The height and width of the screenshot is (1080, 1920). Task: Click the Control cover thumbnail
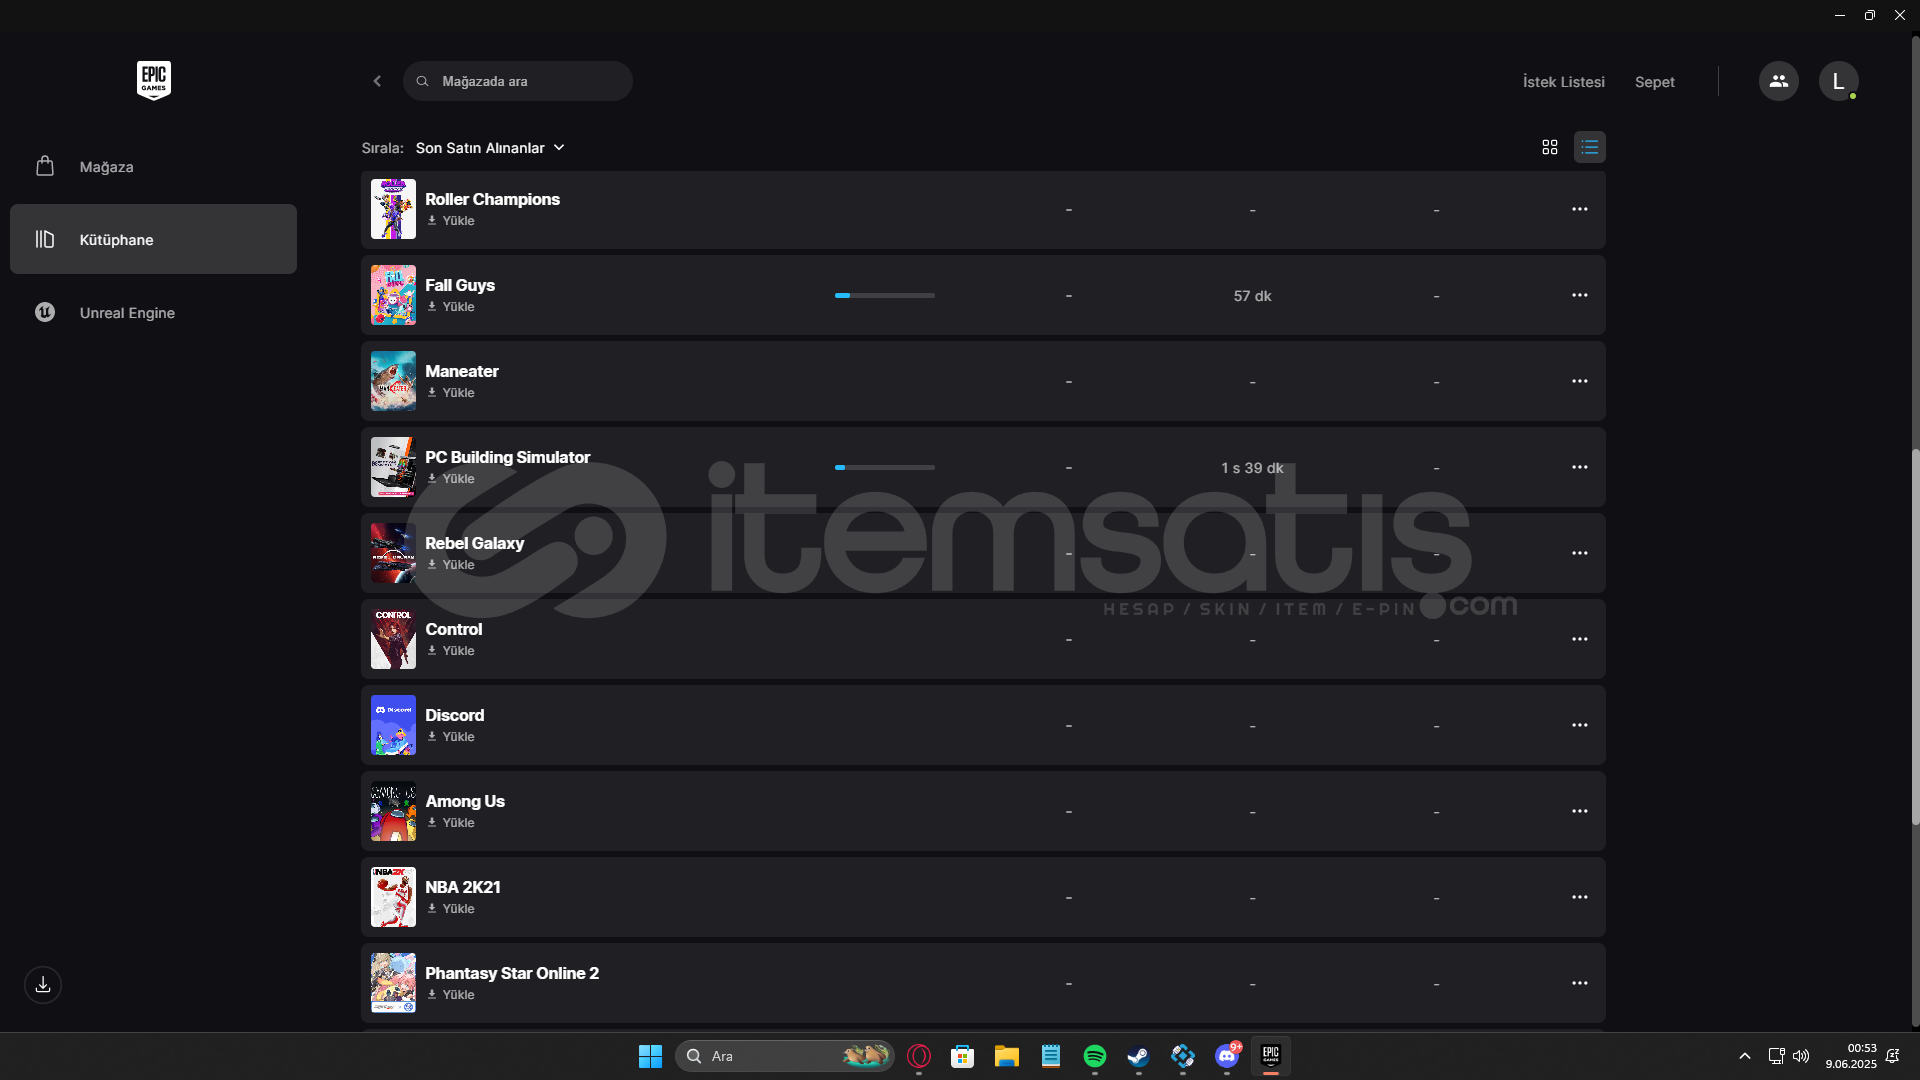tap(393, 639)
